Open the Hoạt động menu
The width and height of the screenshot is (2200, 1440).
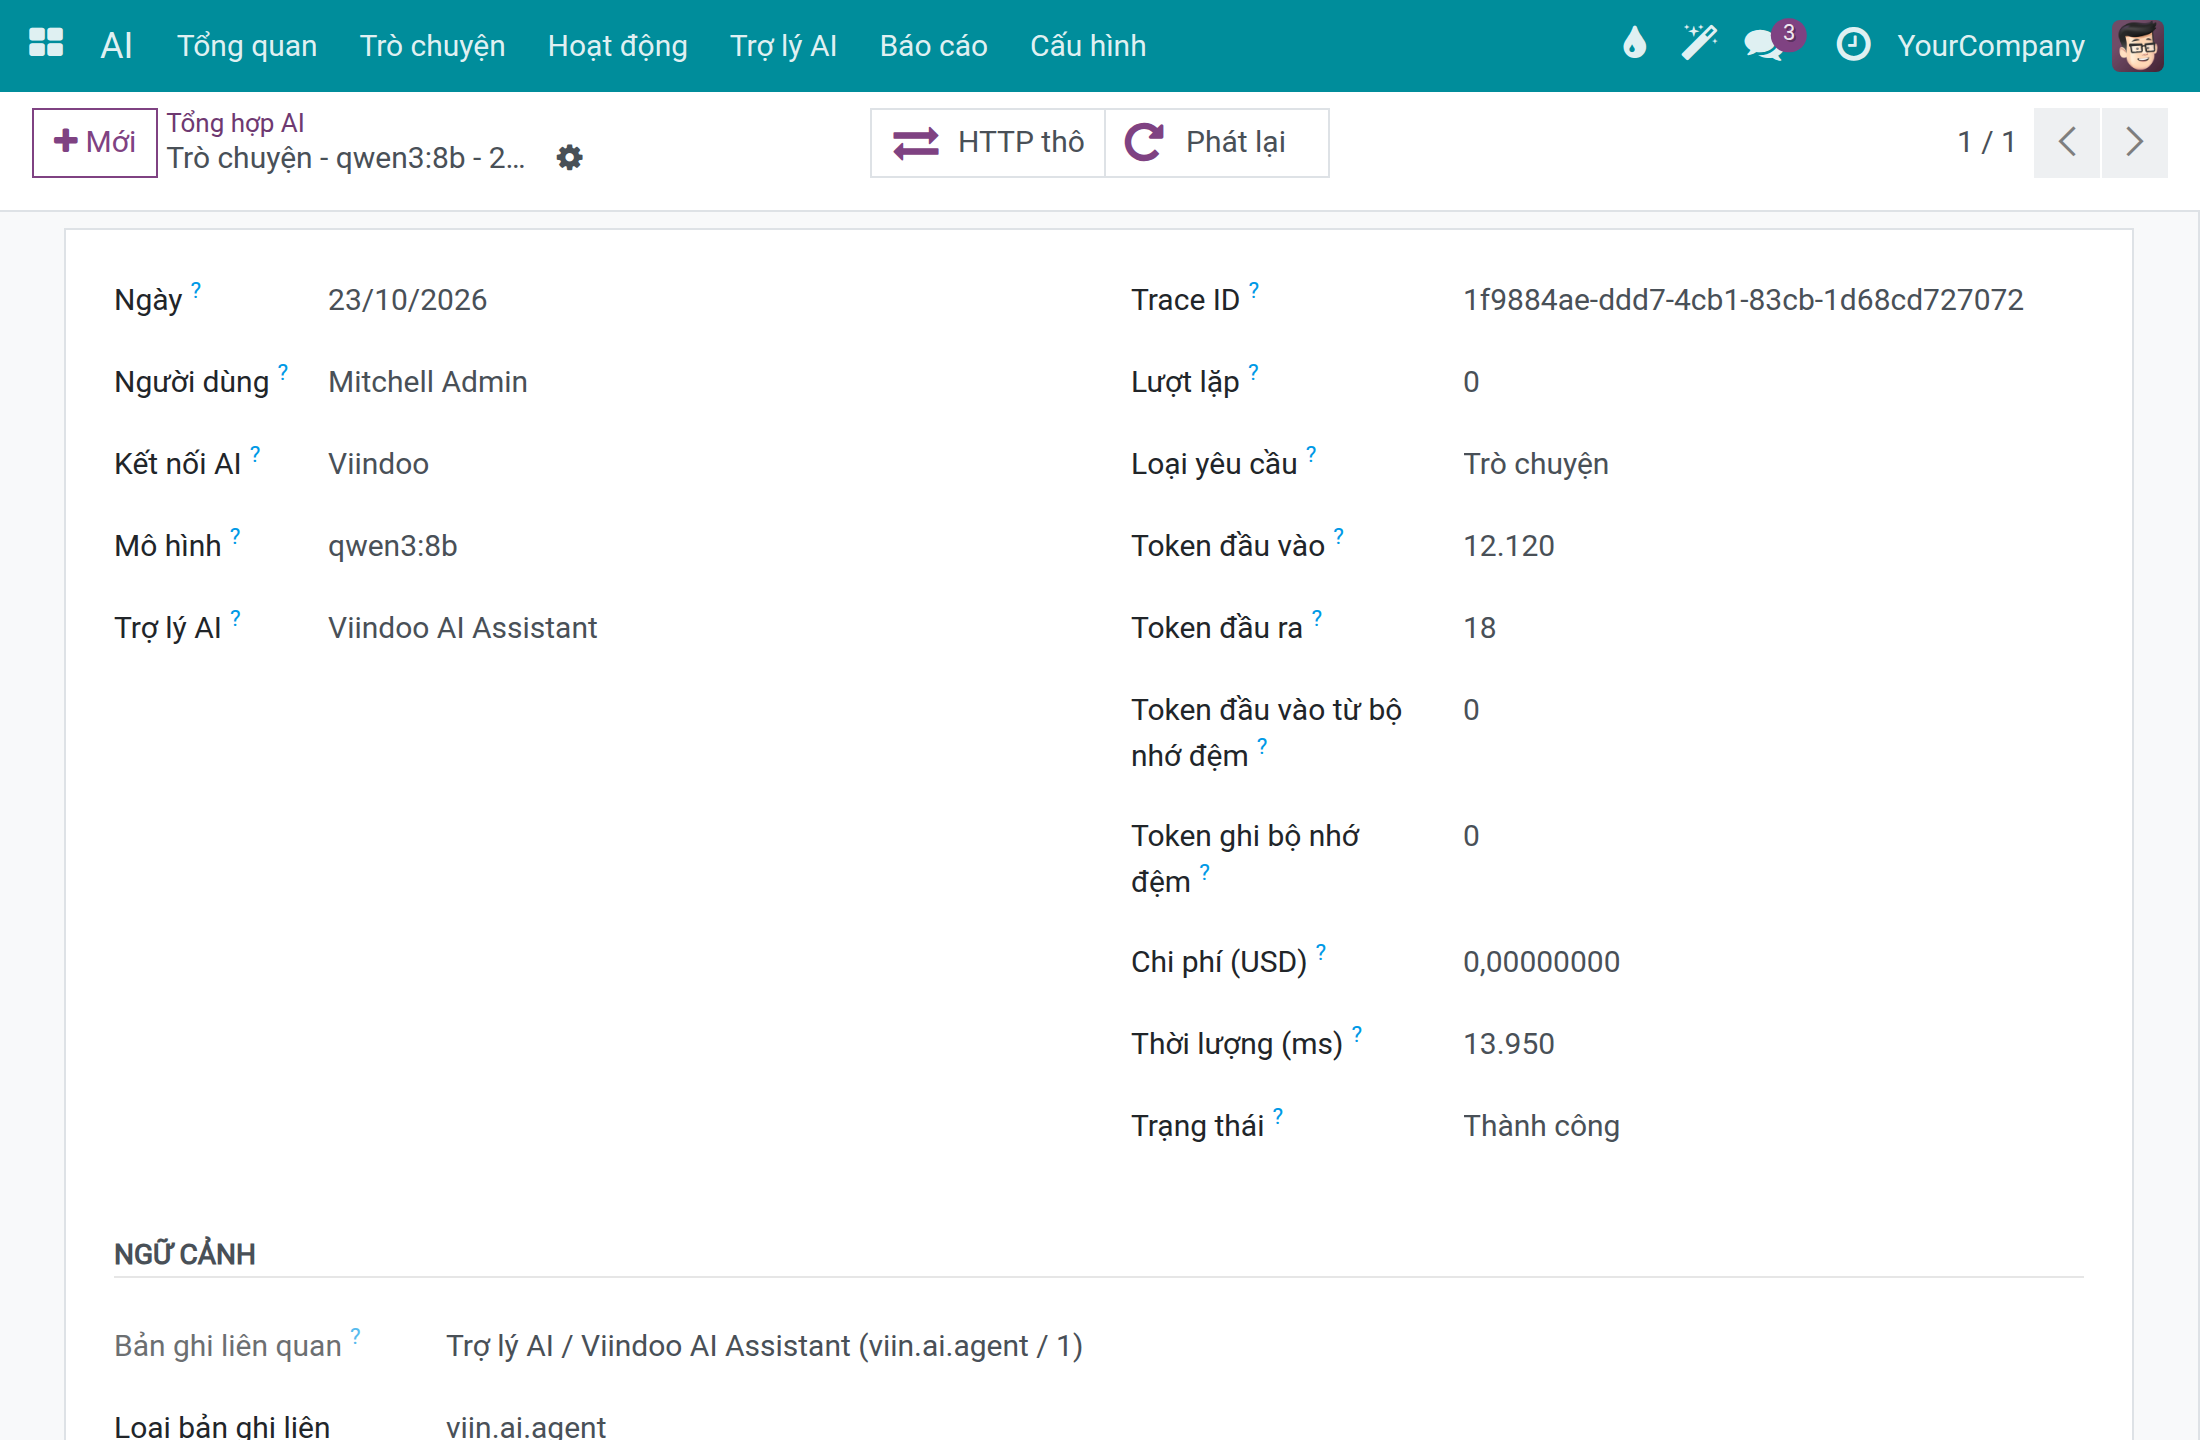pyautogui.click(x=617, y=45)
